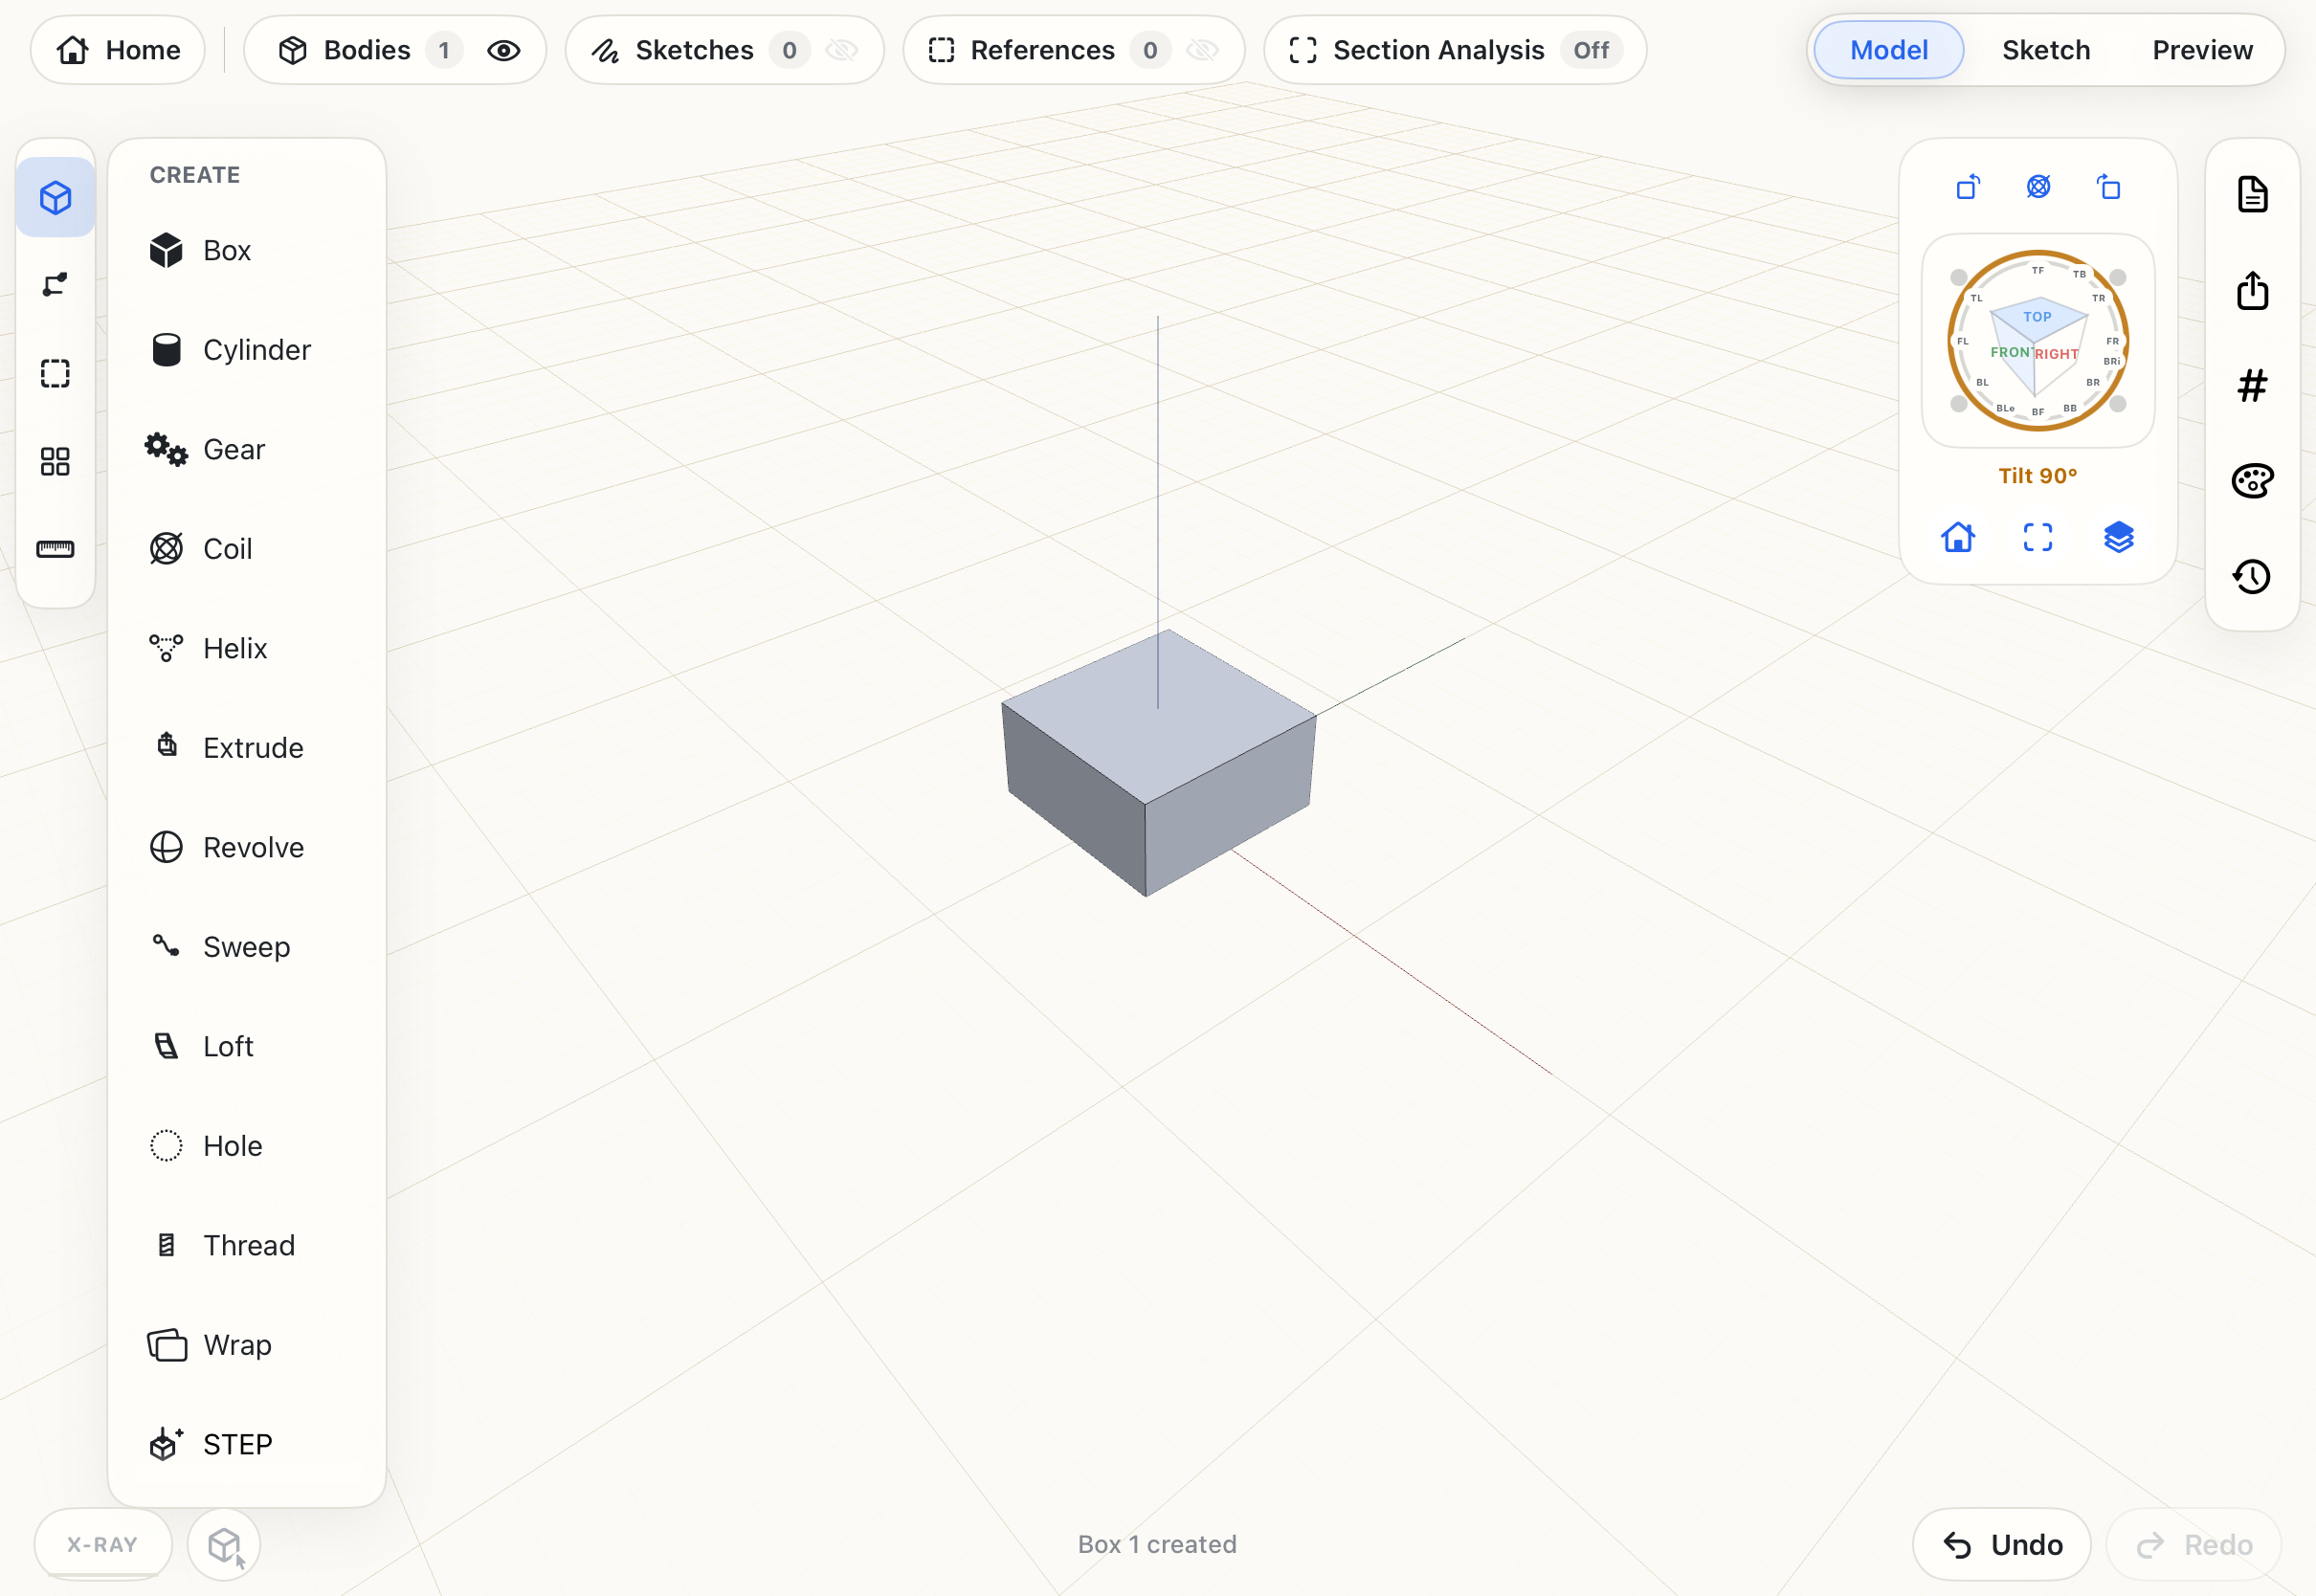Choose the Gear tool
This screenshot has width=2316, height=1596.
coord(246,449)
